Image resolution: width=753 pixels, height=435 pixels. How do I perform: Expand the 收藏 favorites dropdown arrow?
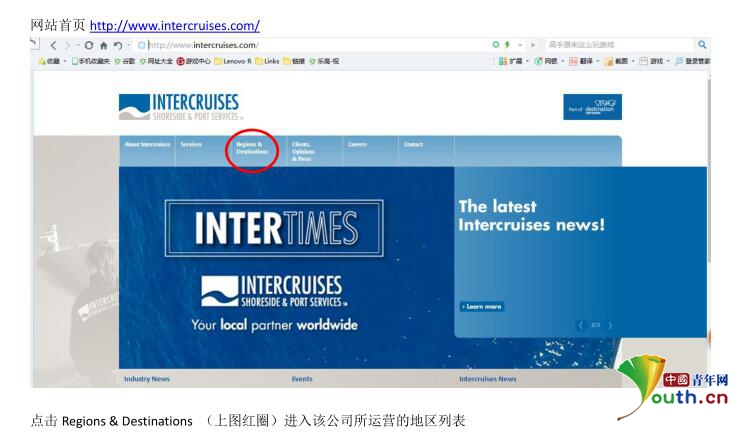pyautogui.click(x=65, y=61)
